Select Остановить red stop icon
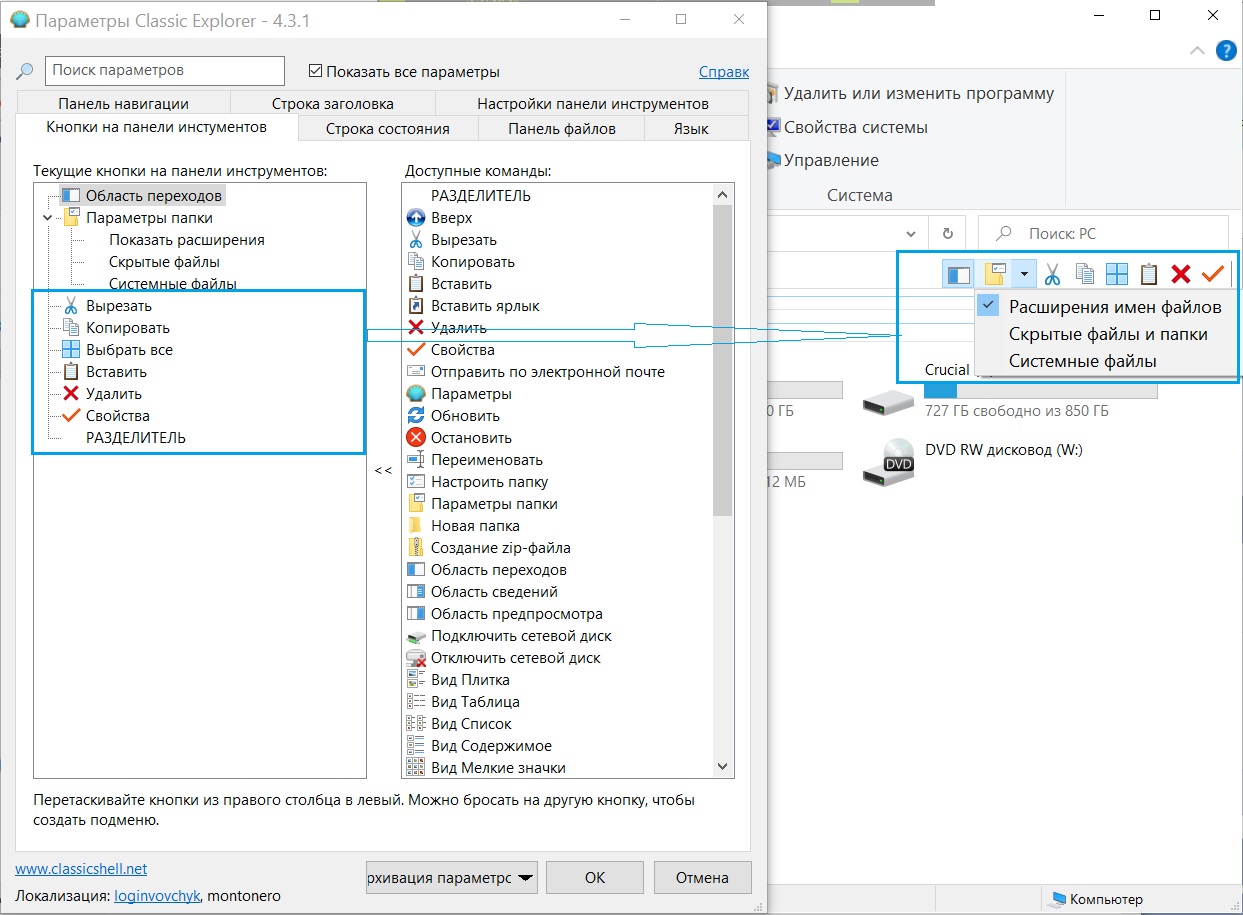The width and height of the screenshot is (1243, 915). (416, 438)
